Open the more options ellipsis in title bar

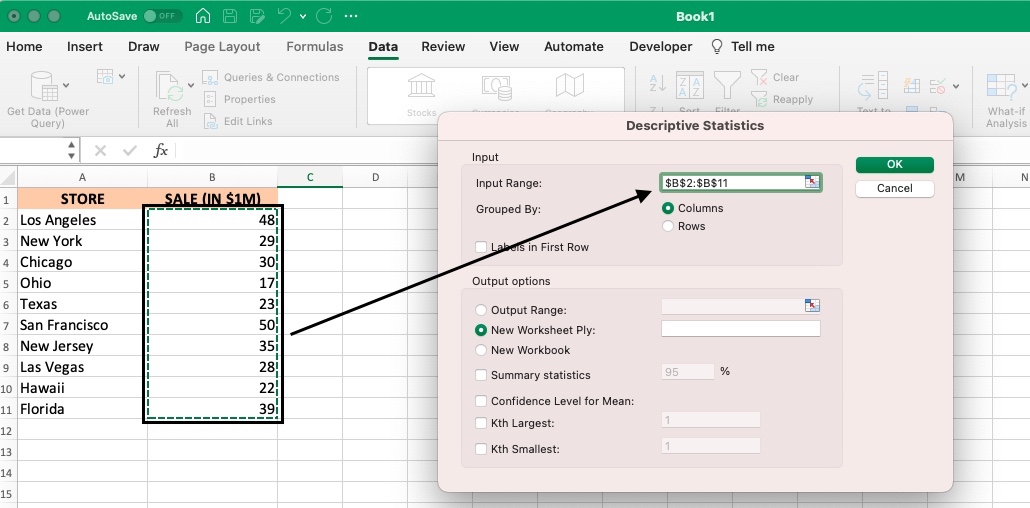[351, 16]
